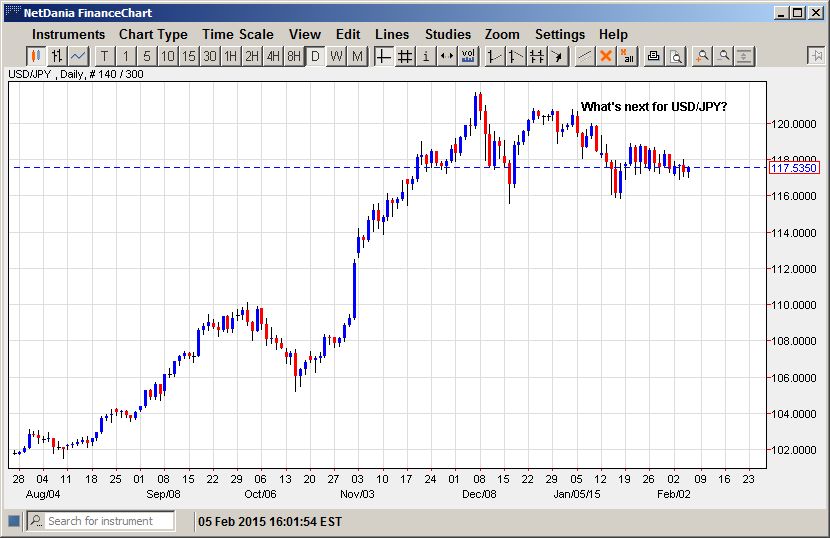Click the print preview icon
This screenshot has height=538, width=830.
[x=675, y=56]
